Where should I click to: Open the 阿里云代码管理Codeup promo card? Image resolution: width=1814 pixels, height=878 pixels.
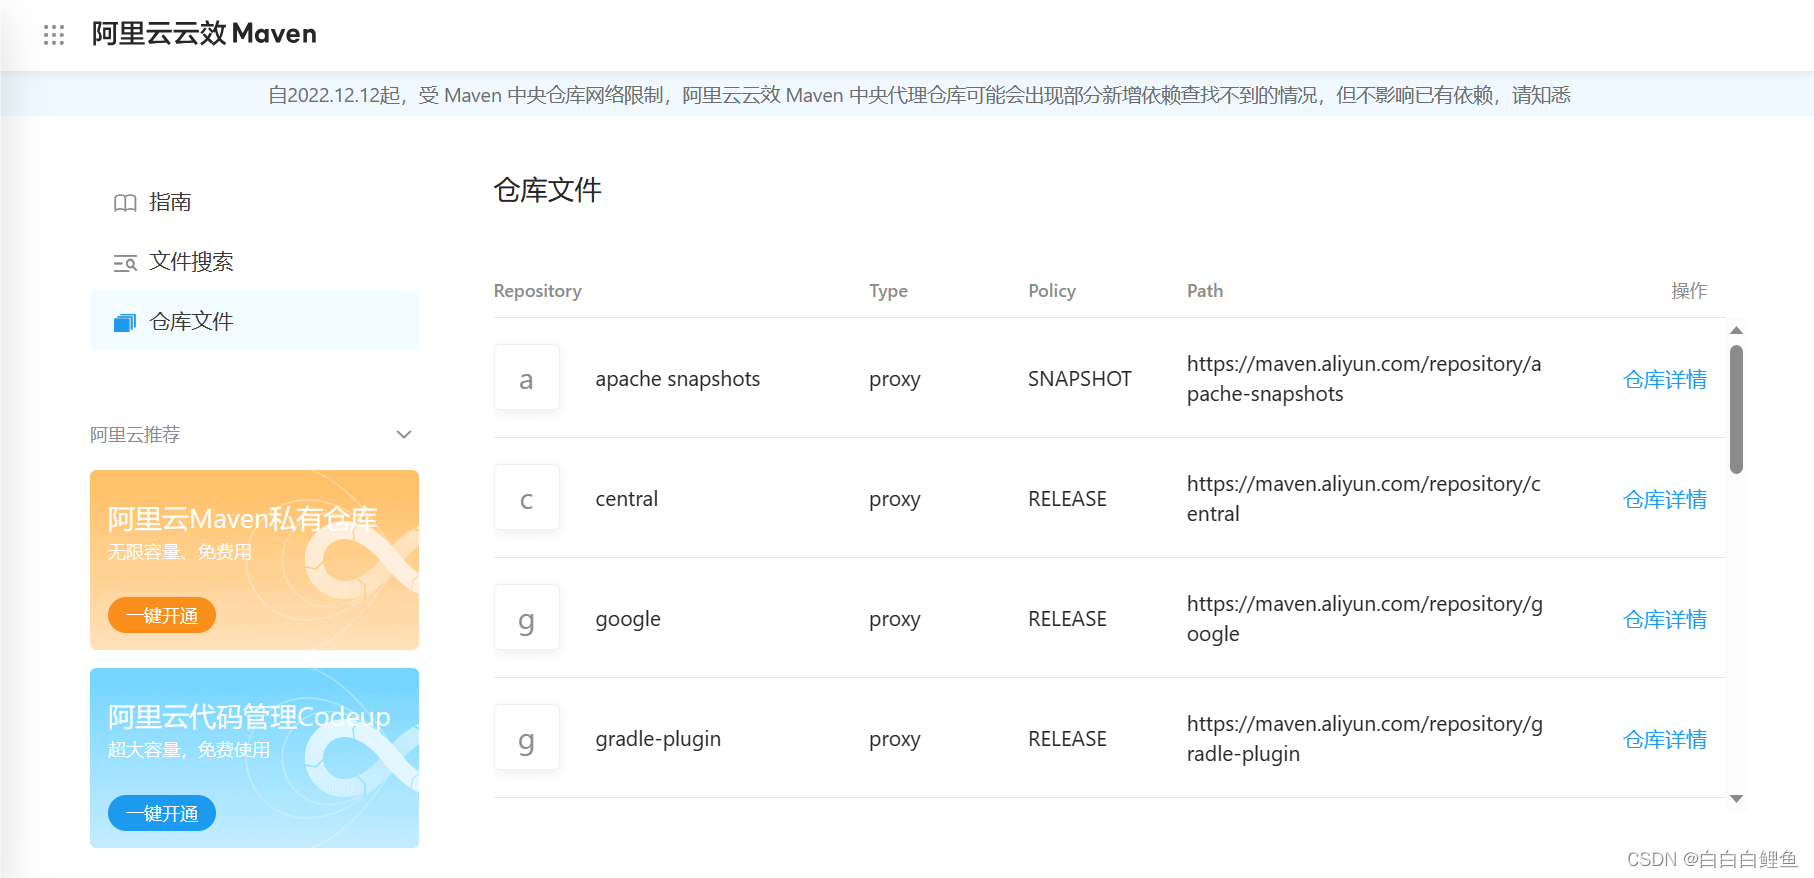254,758
